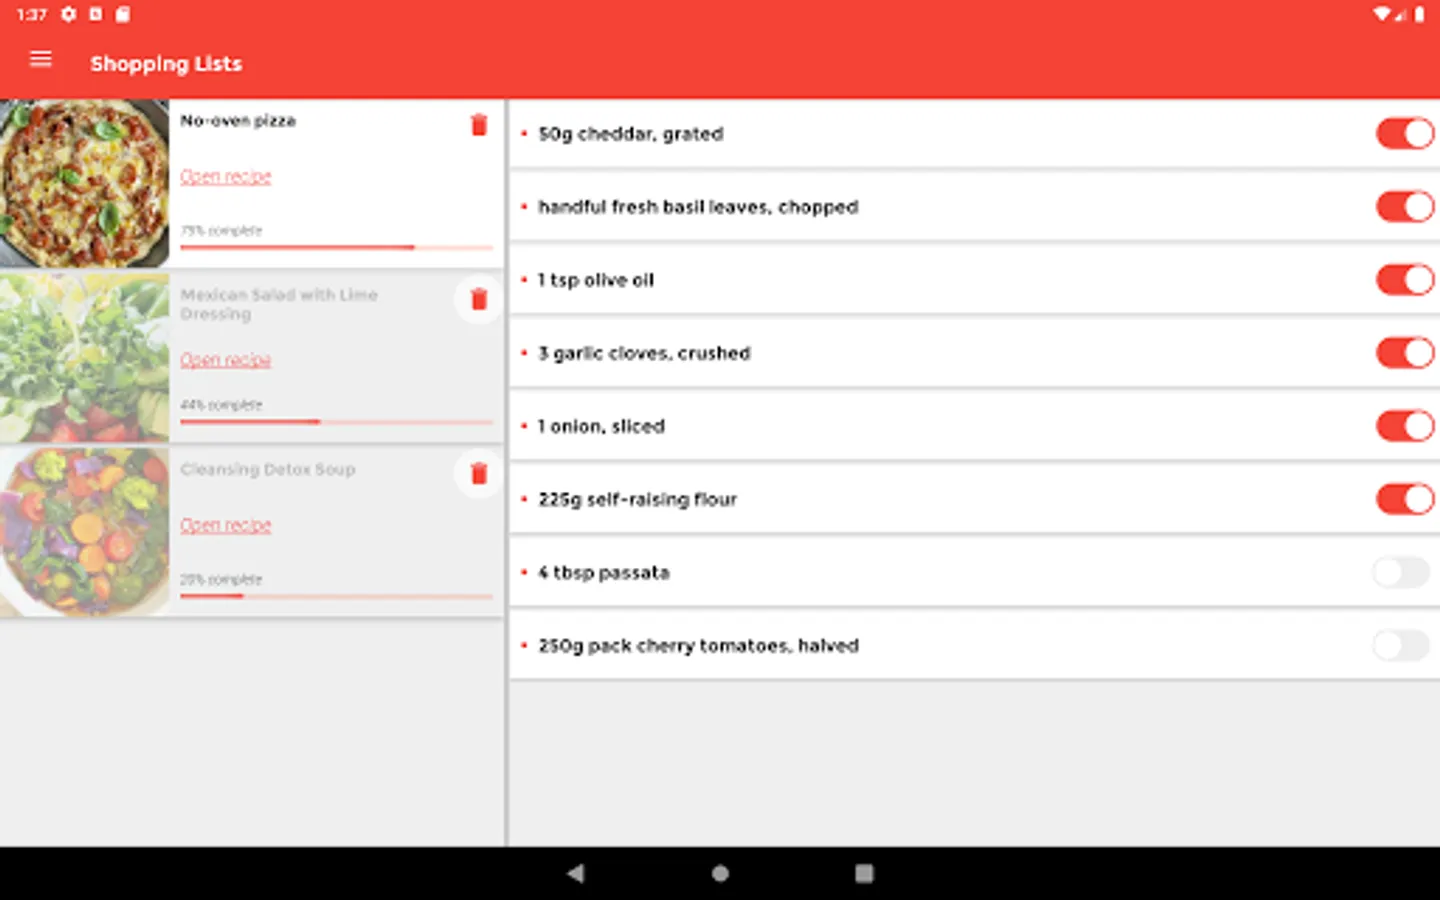Click the 4 tbsp passata text
Screen dimensions: 1440x900
[604, 573]
